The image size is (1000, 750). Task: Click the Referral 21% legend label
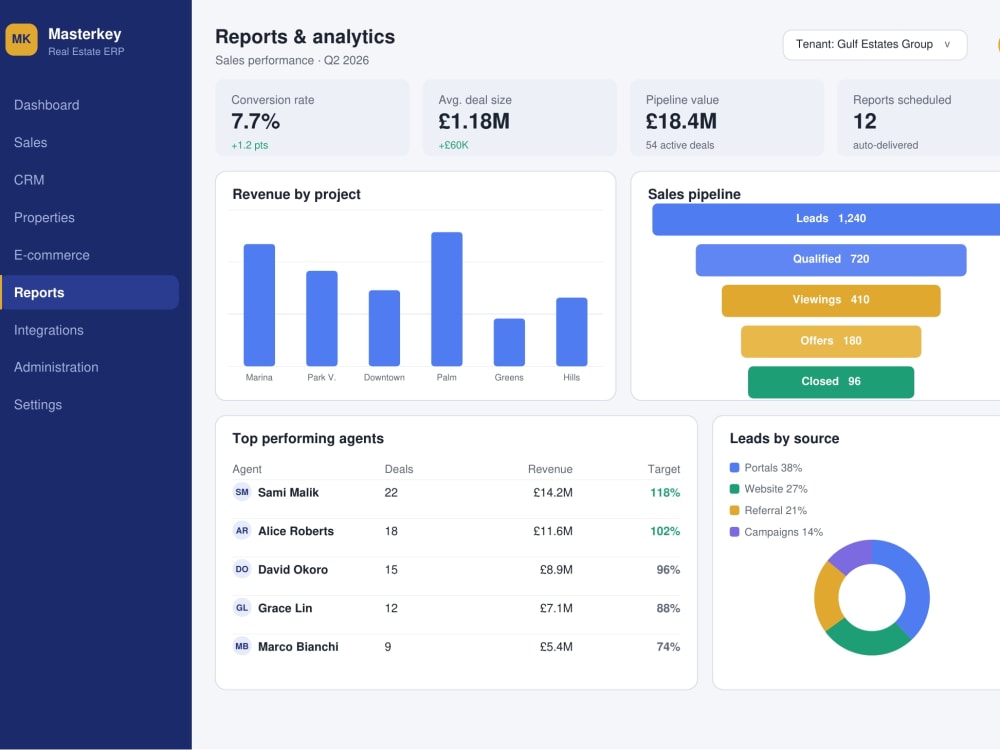tap(776, 511)
